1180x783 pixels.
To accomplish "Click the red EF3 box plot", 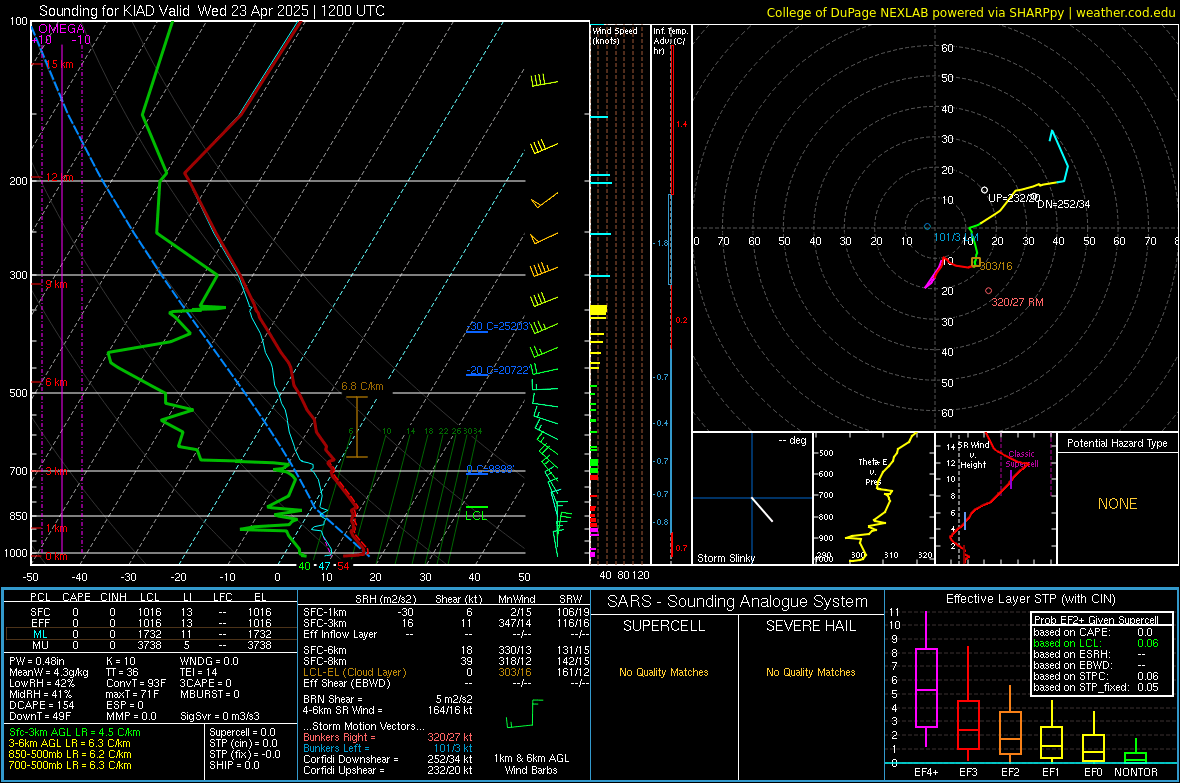I will click(x=968, y=705).
